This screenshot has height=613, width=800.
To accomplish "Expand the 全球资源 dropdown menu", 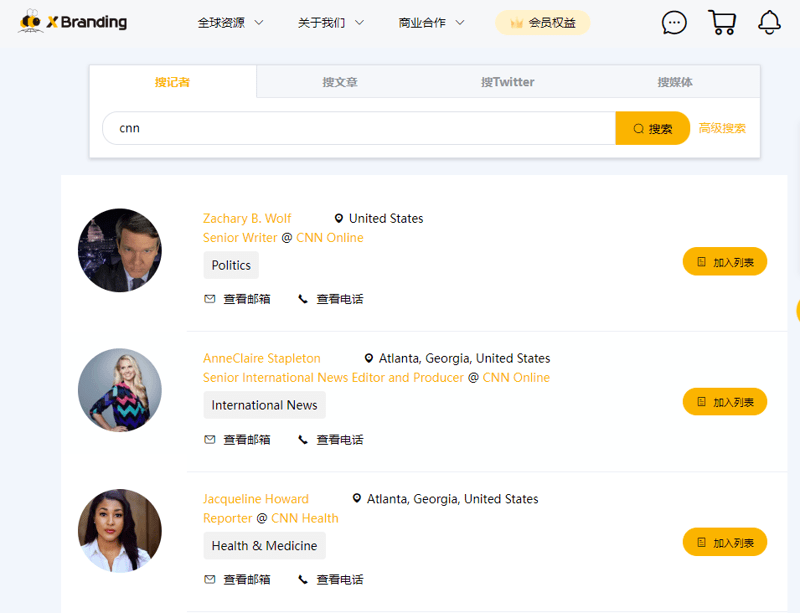I will 231,22.
